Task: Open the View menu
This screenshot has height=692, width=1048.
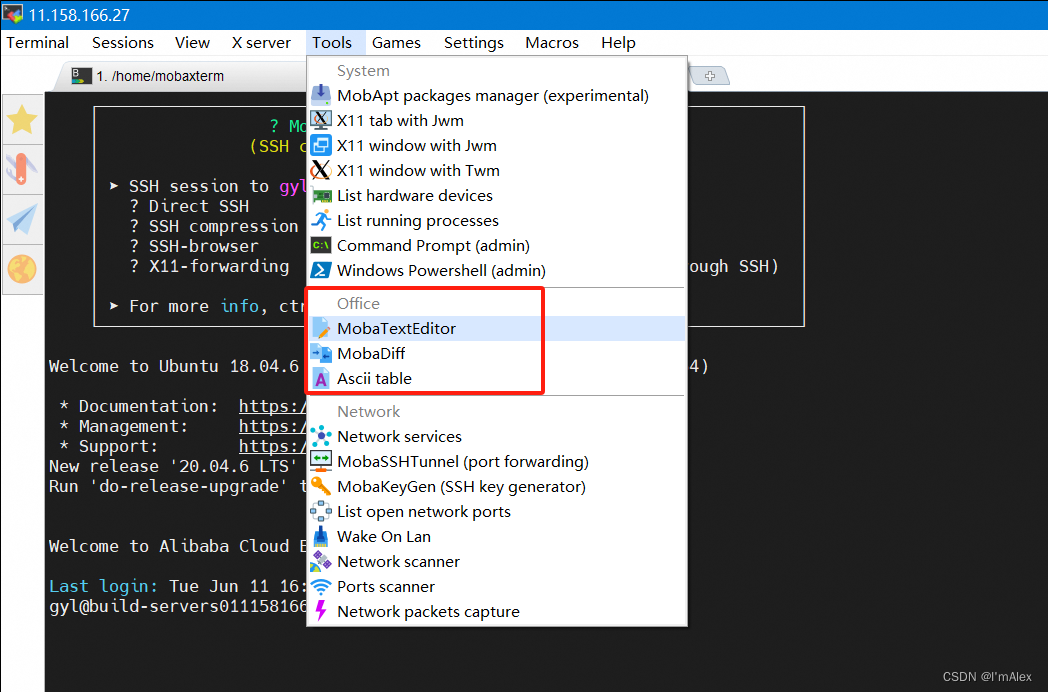Action: click(x=192, y=43)
